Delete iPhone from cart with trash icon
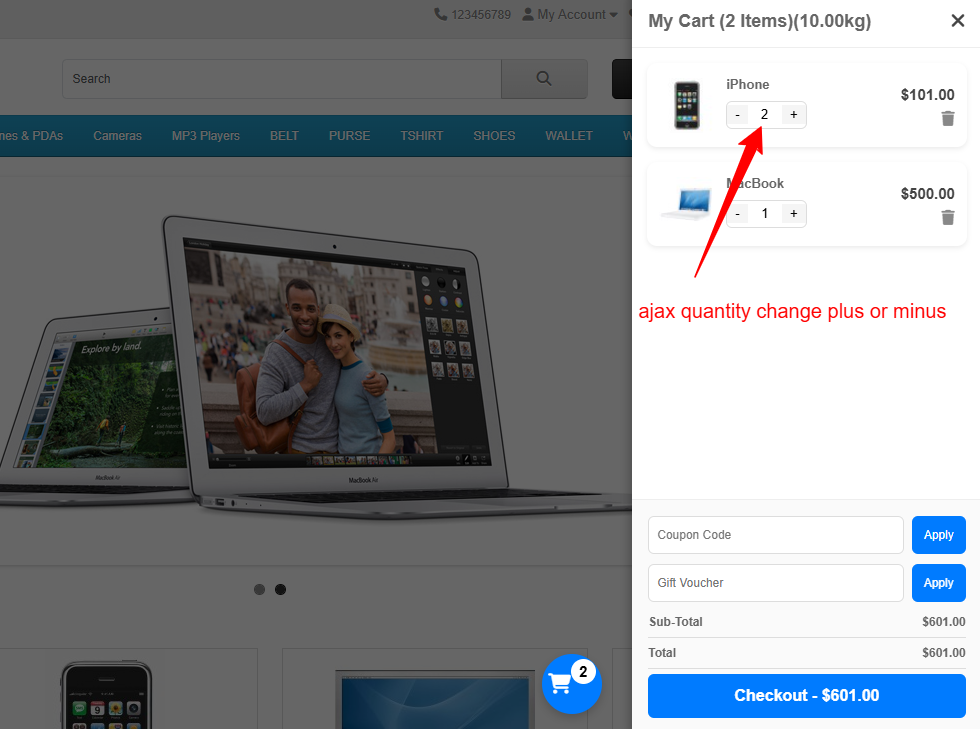Screen dimensions: 980x729 [948, 118]
